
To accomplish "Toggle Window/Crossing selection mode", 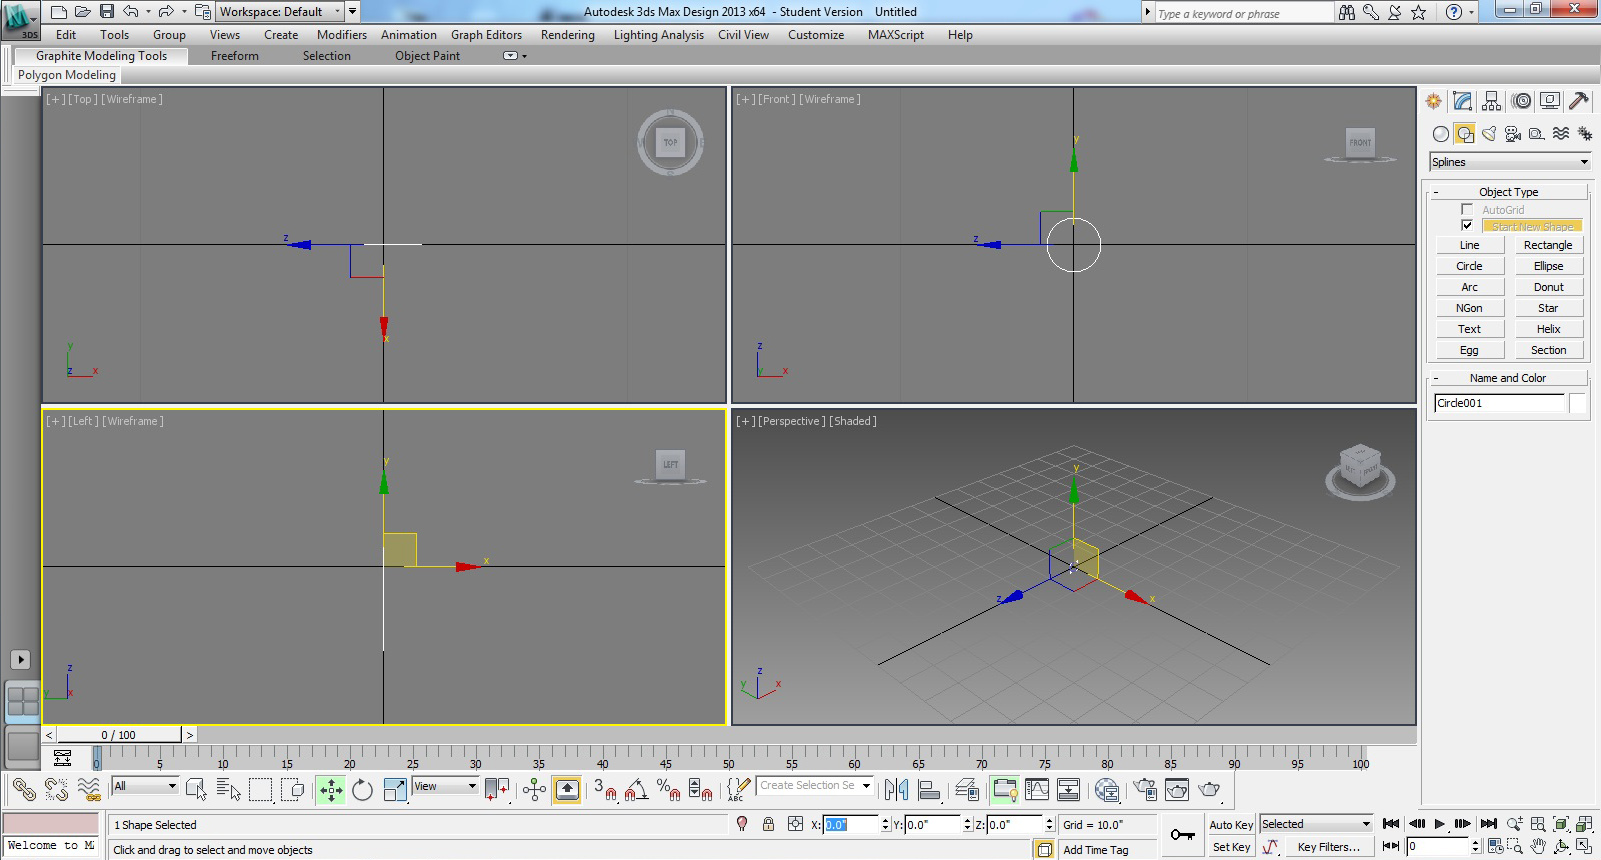I will coord(293,790).
